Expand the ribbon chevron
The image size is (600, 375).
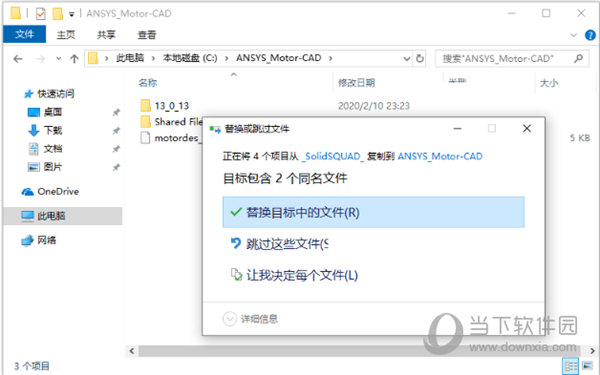(x=573, y=35)
